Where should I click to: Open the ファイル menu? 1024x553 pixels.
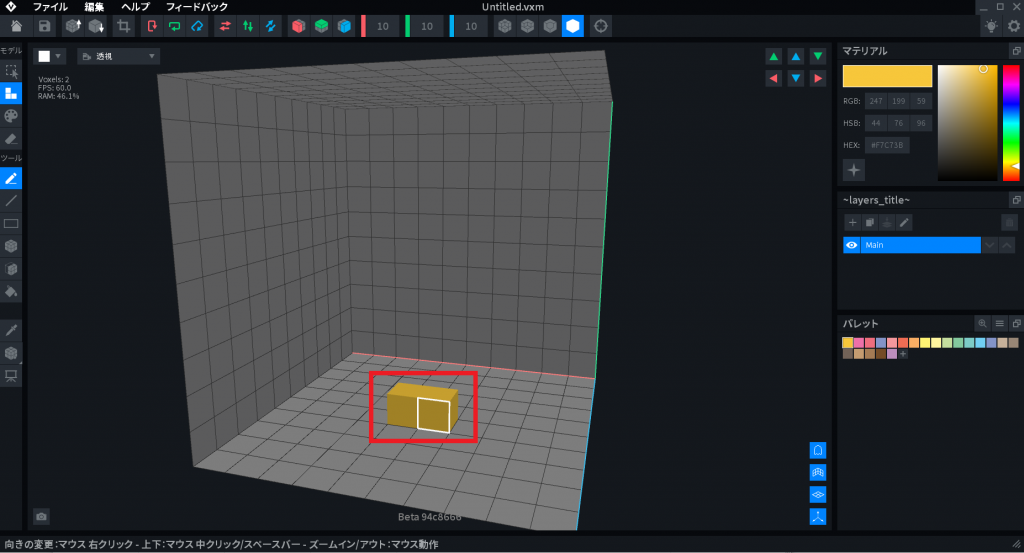pos(50,7)
